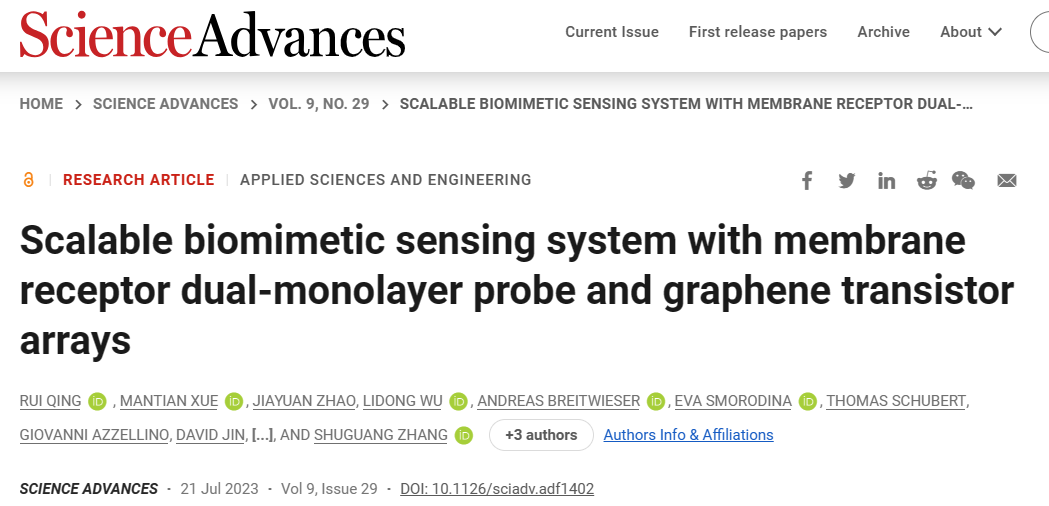Navigate to Vol. 9, No. 29 breadcrumb
Viewport: 1049px width, 506px height.
[319, 104]
